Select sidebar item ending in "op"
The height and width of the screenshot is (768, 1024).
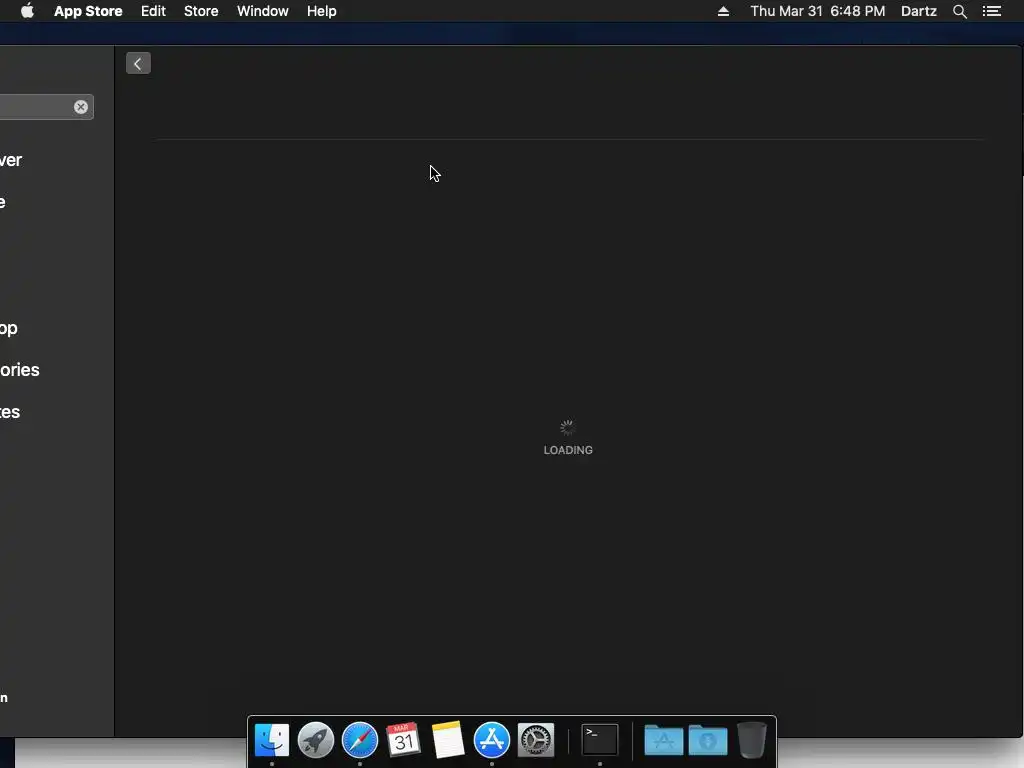click(x=8, y=328)
